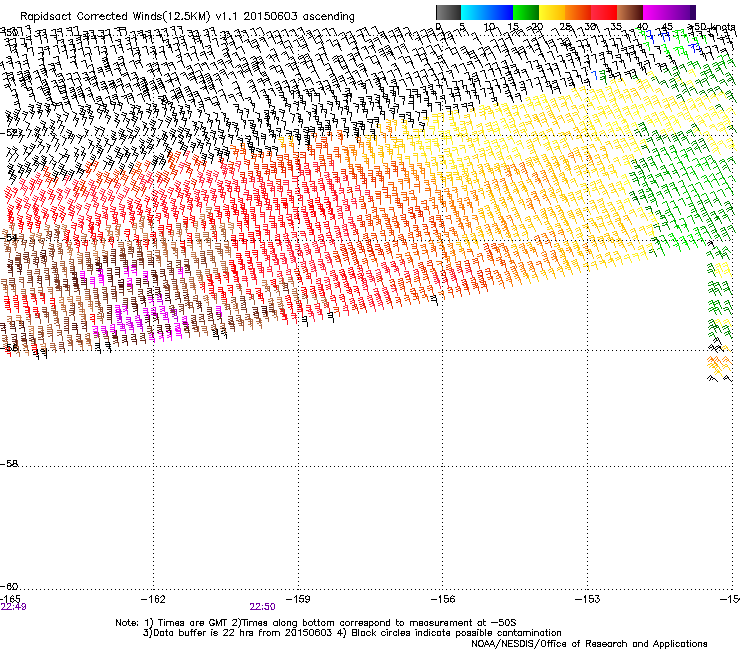The image size is (740, 650).
Task: Click the -159 longitude axis label
Action: pyautogui.click(x=298, y=599)
